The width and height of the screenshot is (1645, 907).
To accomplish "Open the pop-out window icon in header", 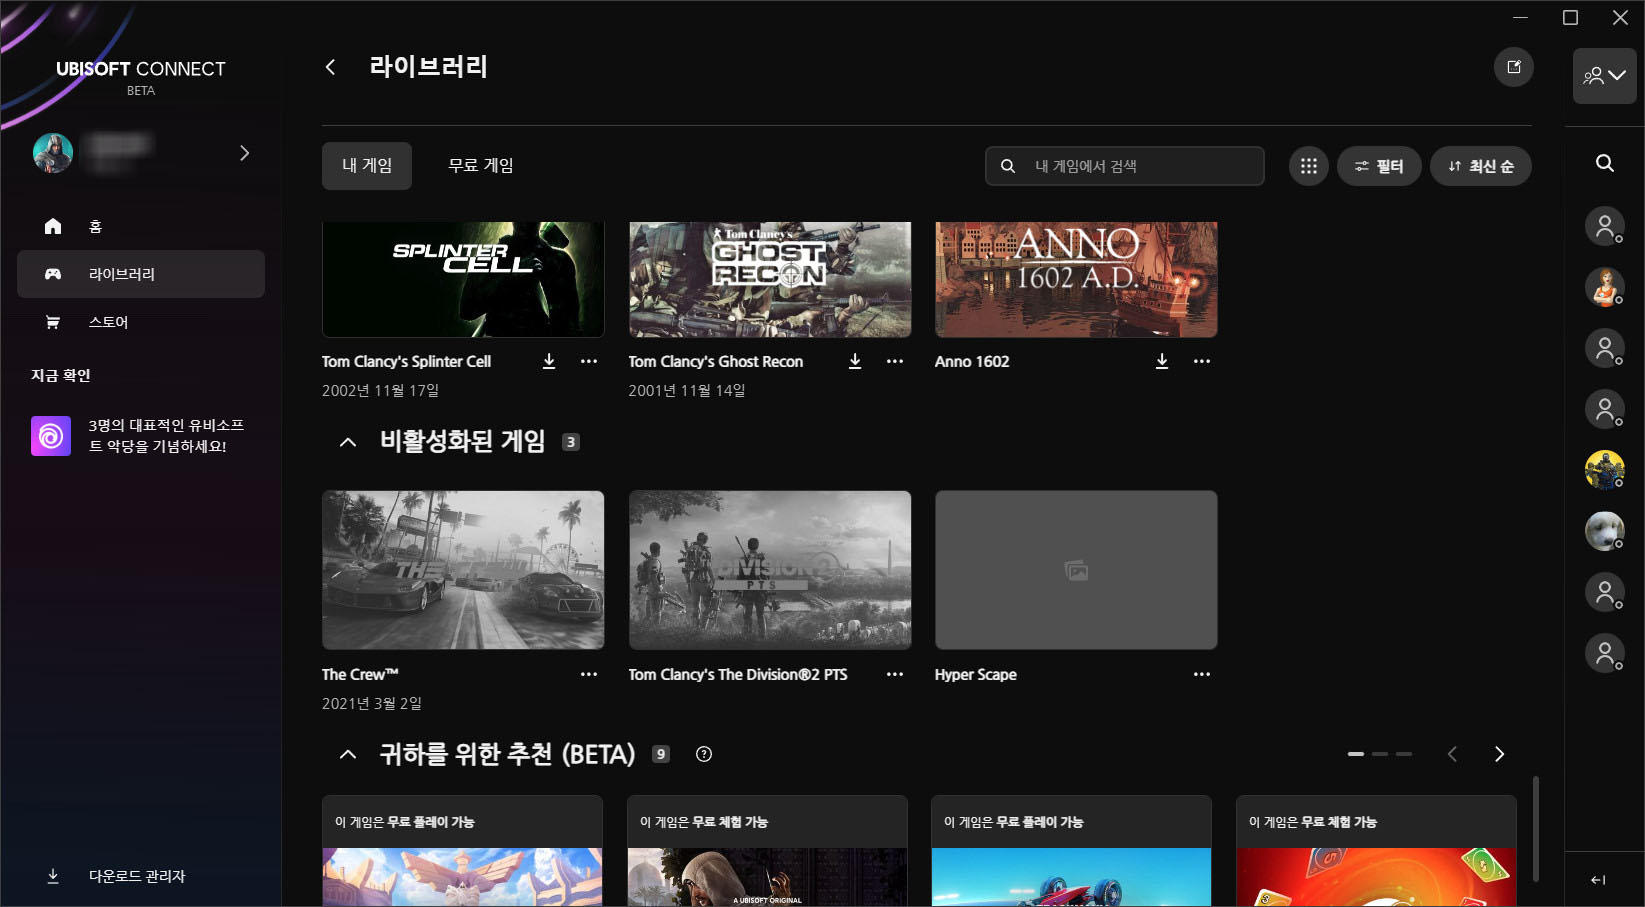I will (x=1513, y=67).
